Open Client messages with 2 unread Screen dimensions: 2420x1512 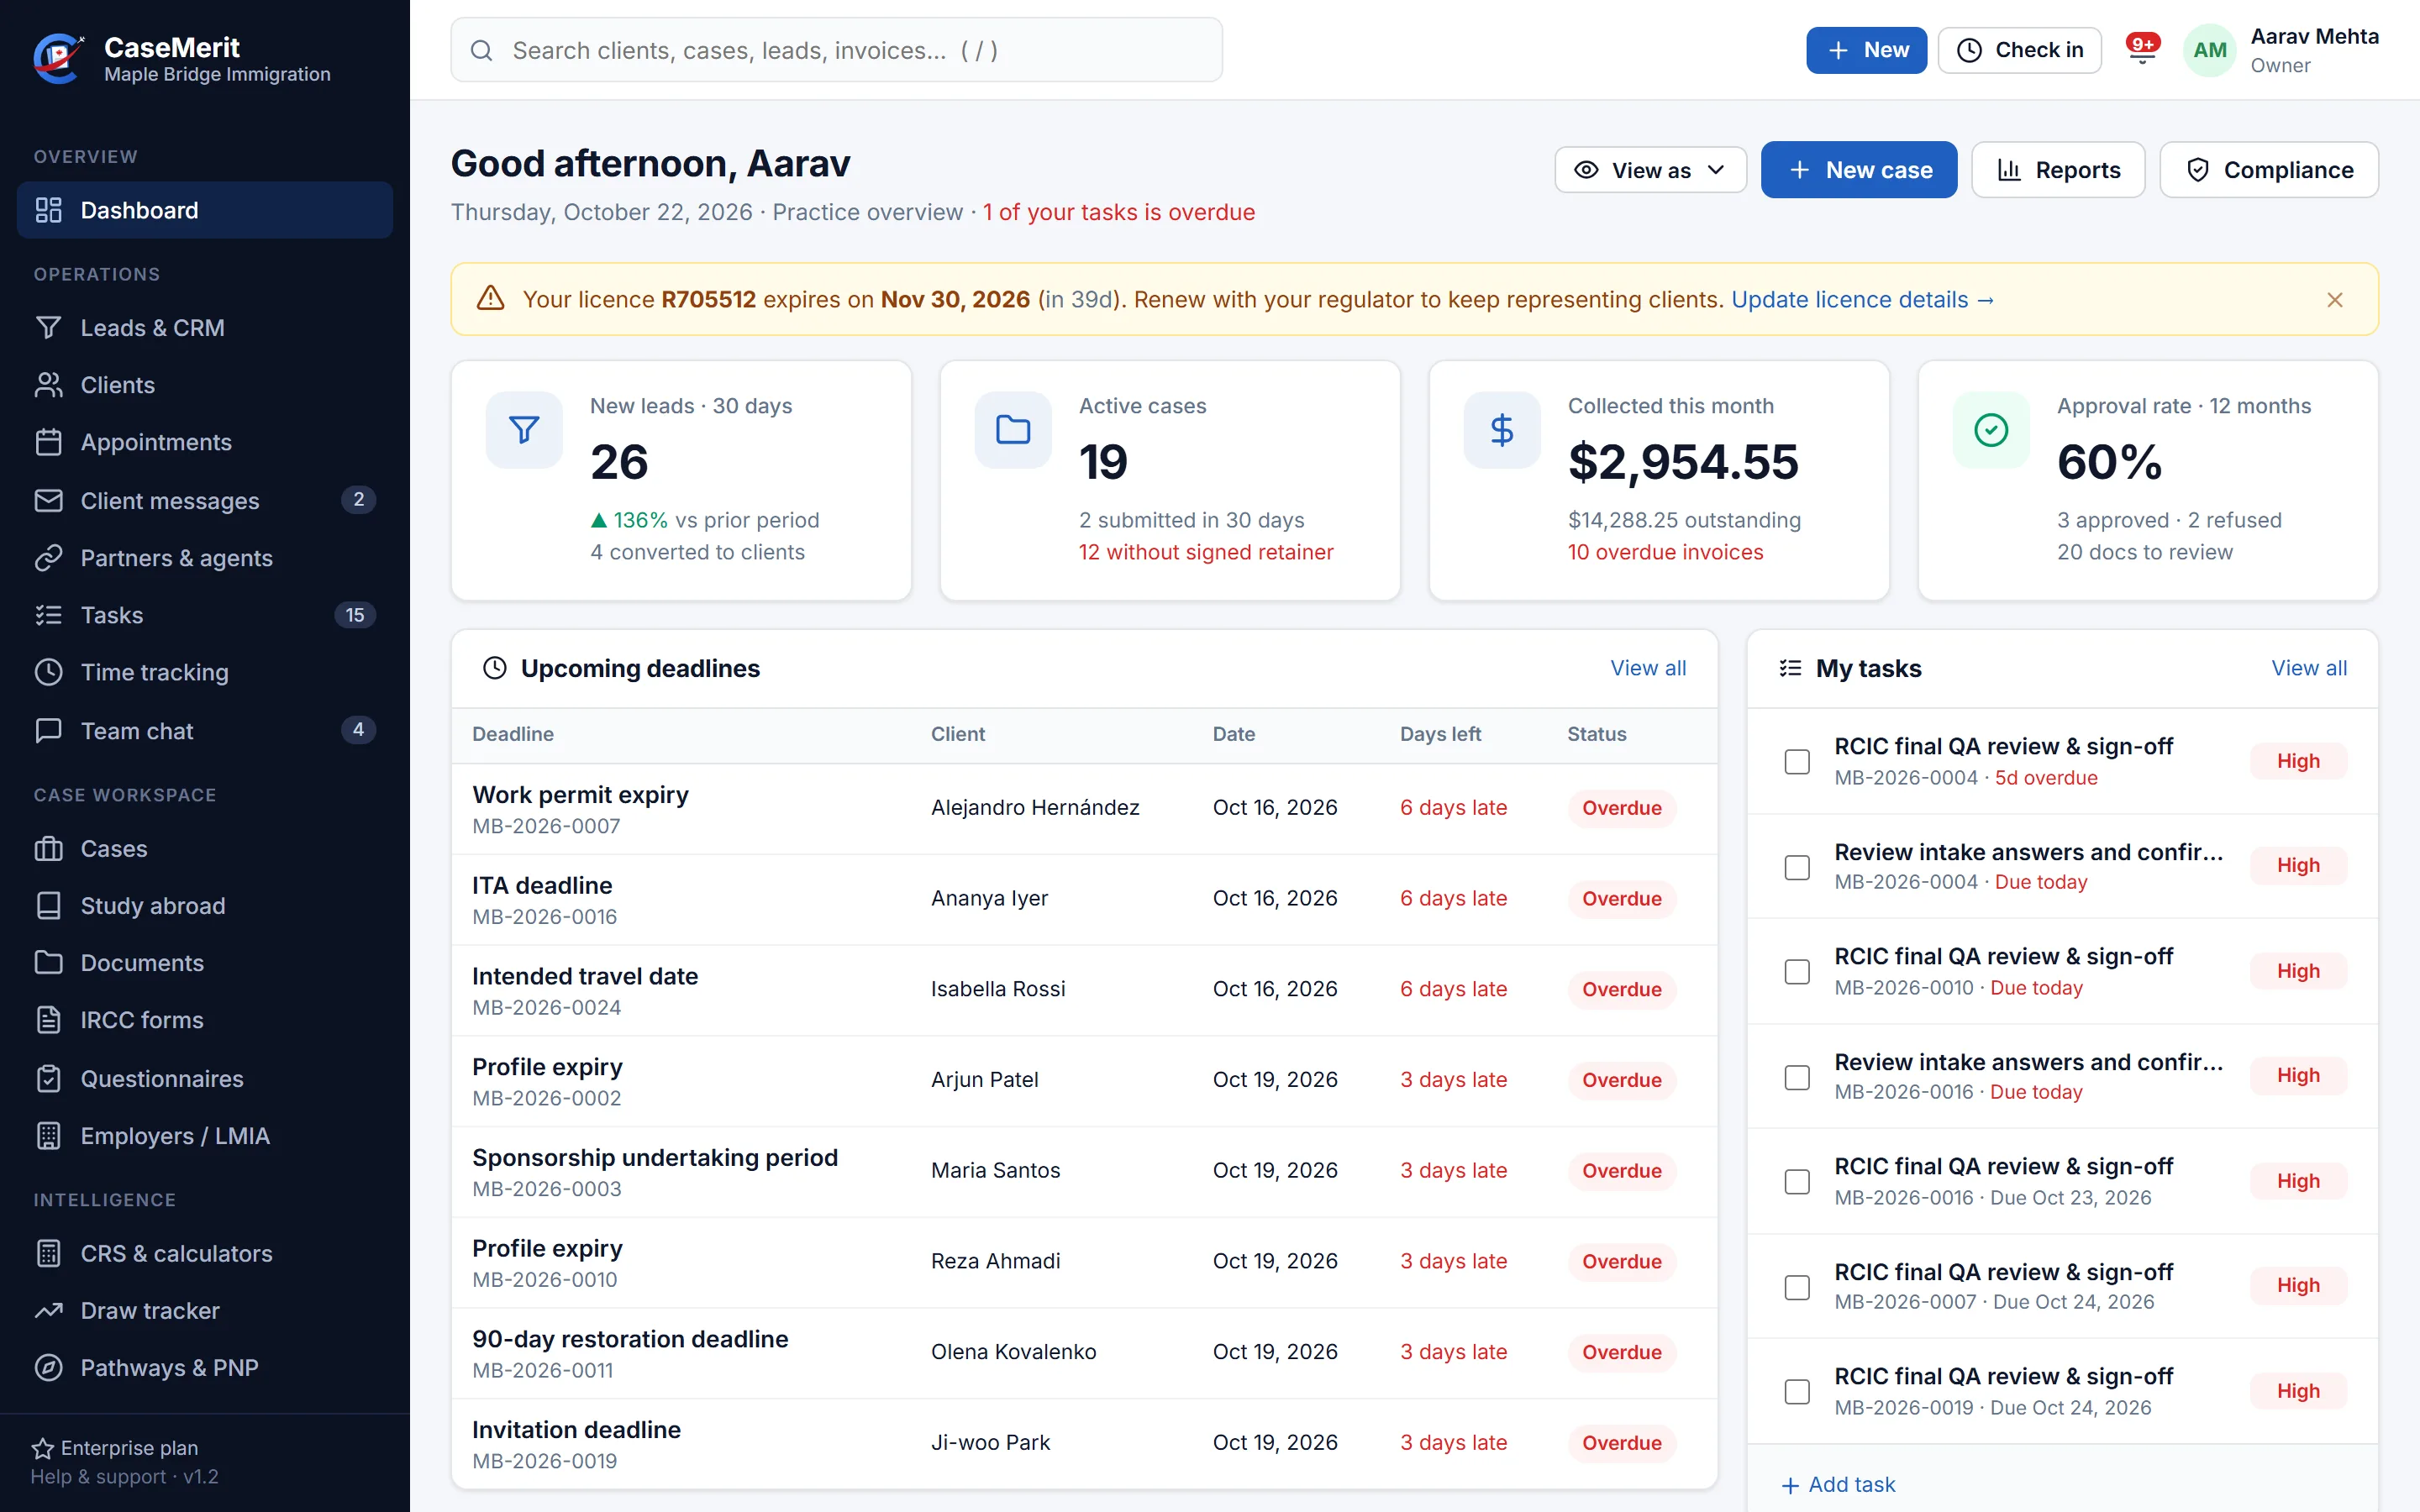click(x=205, y=500)
